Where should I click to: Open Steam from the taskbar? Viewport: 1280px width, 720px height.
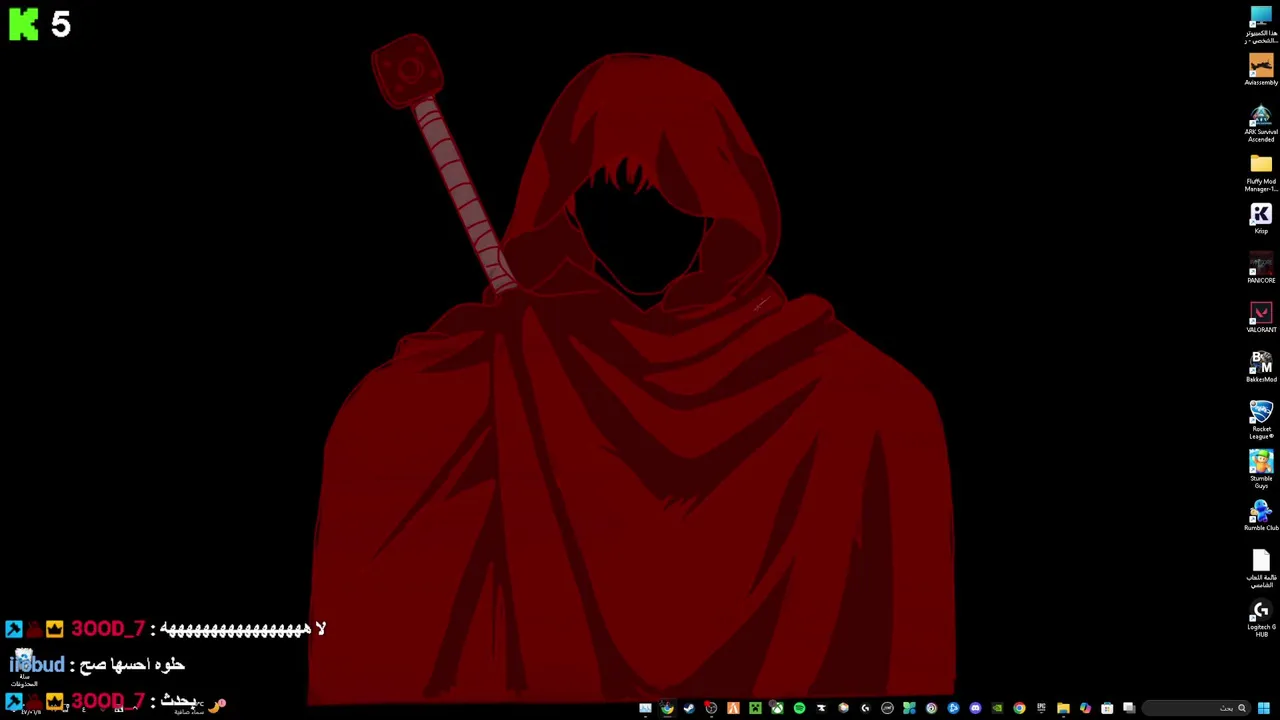point(688,708)
